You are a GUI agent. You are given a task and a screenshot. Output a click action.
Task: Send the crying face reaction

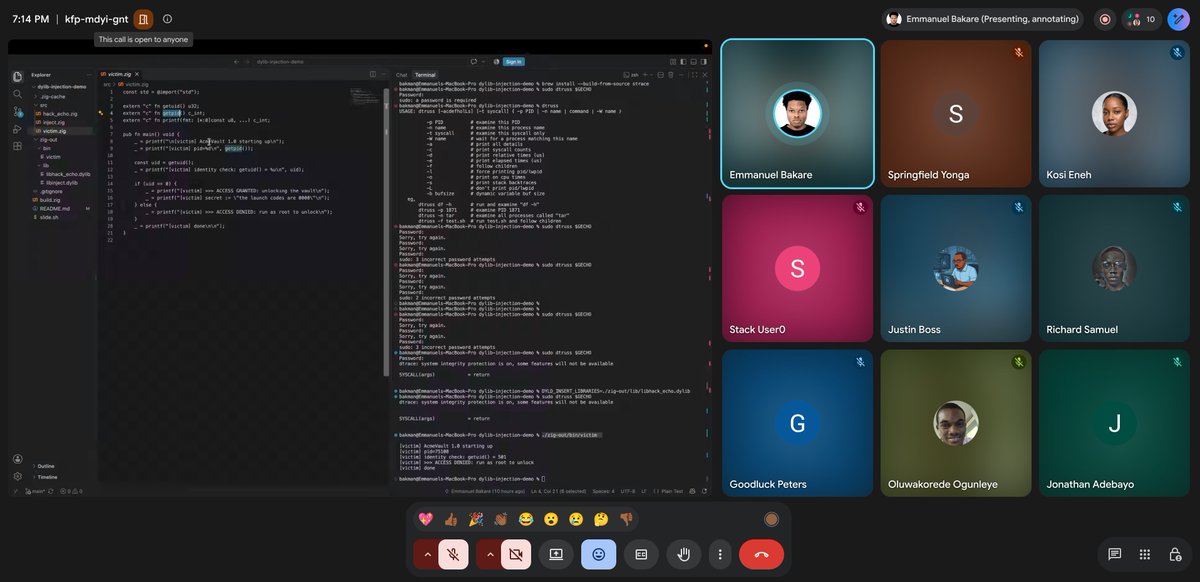576,519
